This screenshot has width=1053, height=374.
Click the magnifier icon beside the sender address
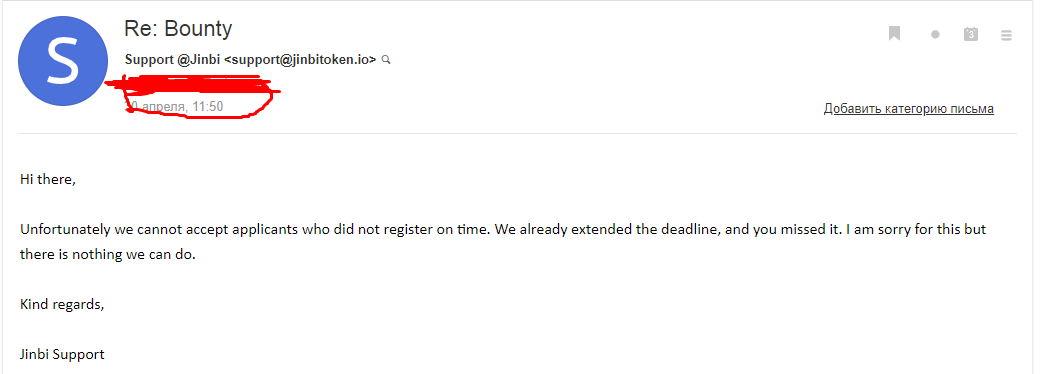tap(385, 60)
